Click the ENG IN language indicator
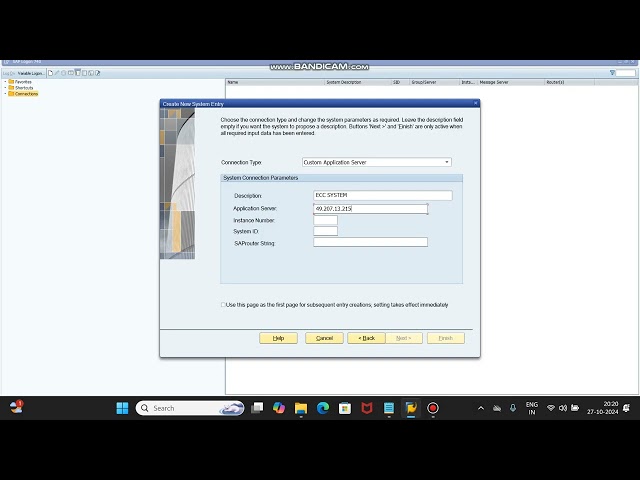Screen dimensions: 640x480 [x=531, y=408]
